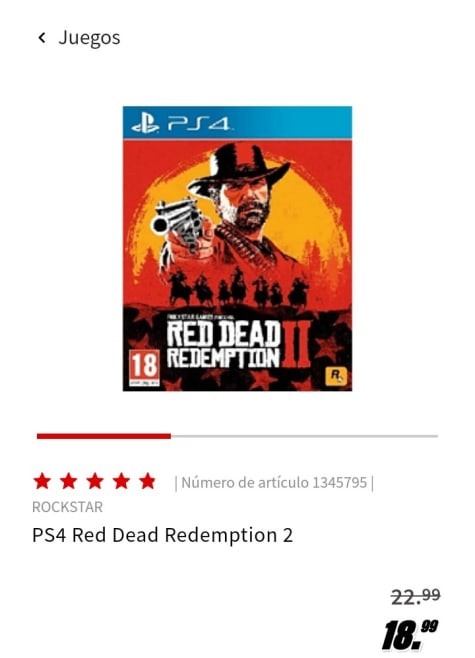Click the 18.99 sale price
475x658 pixels.
pyautogui.click(x=410, y=634)
